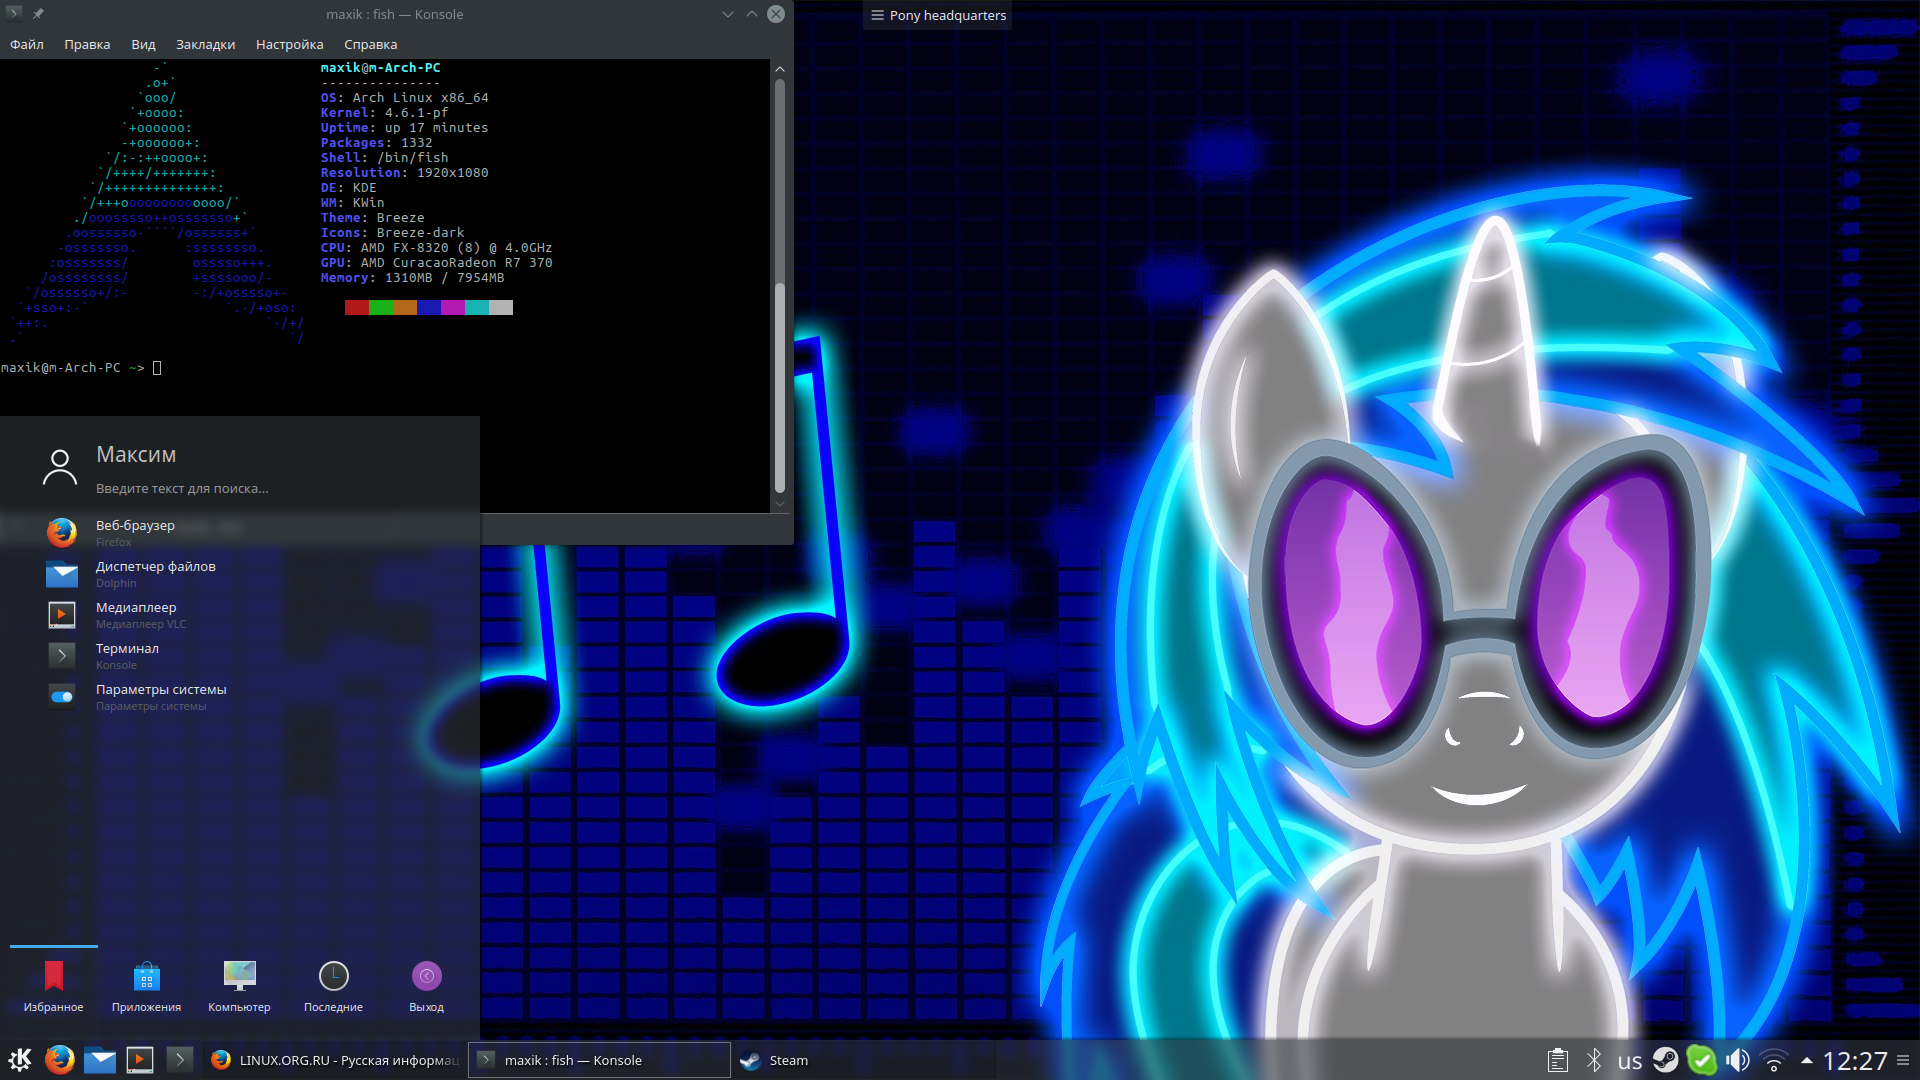Click the red color block in neofetch output
Screen dimensions: 1920x1080
(357, 307)
